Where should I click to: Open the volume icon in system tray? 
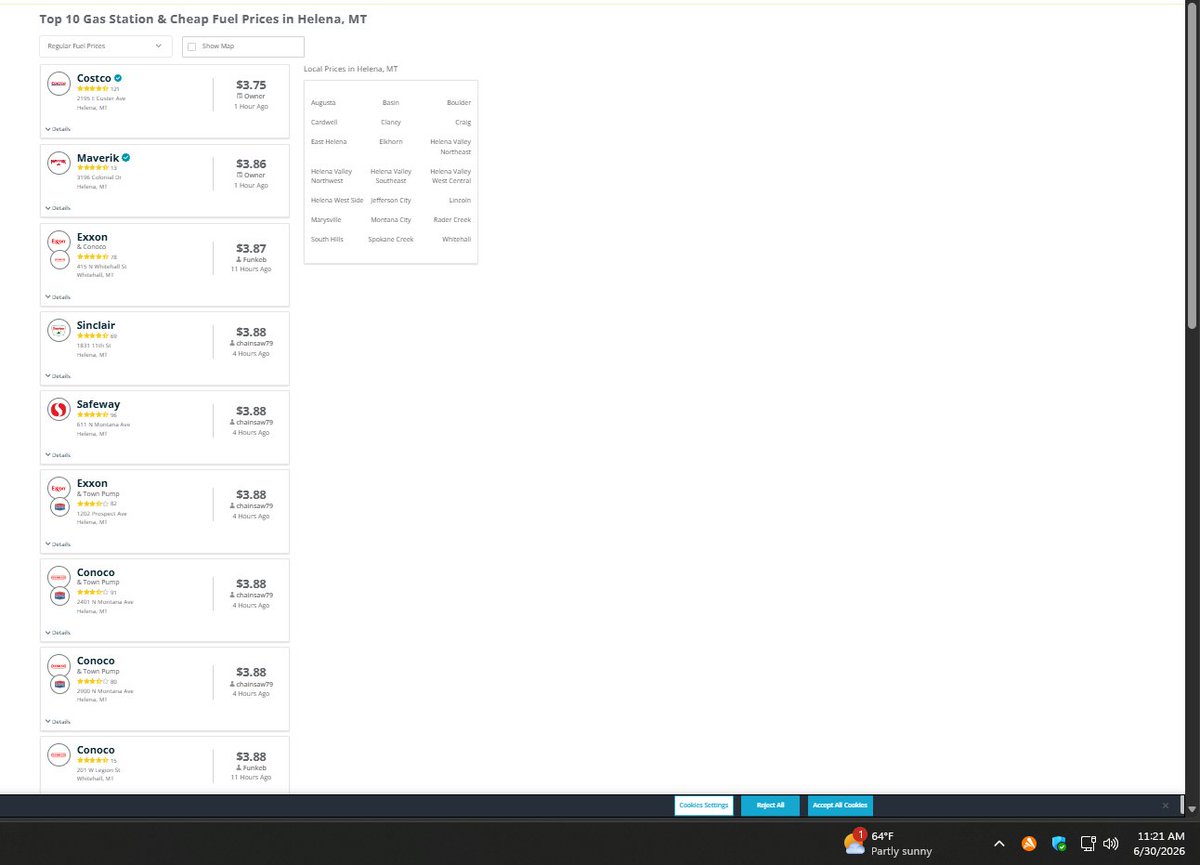pos(1110,844)
